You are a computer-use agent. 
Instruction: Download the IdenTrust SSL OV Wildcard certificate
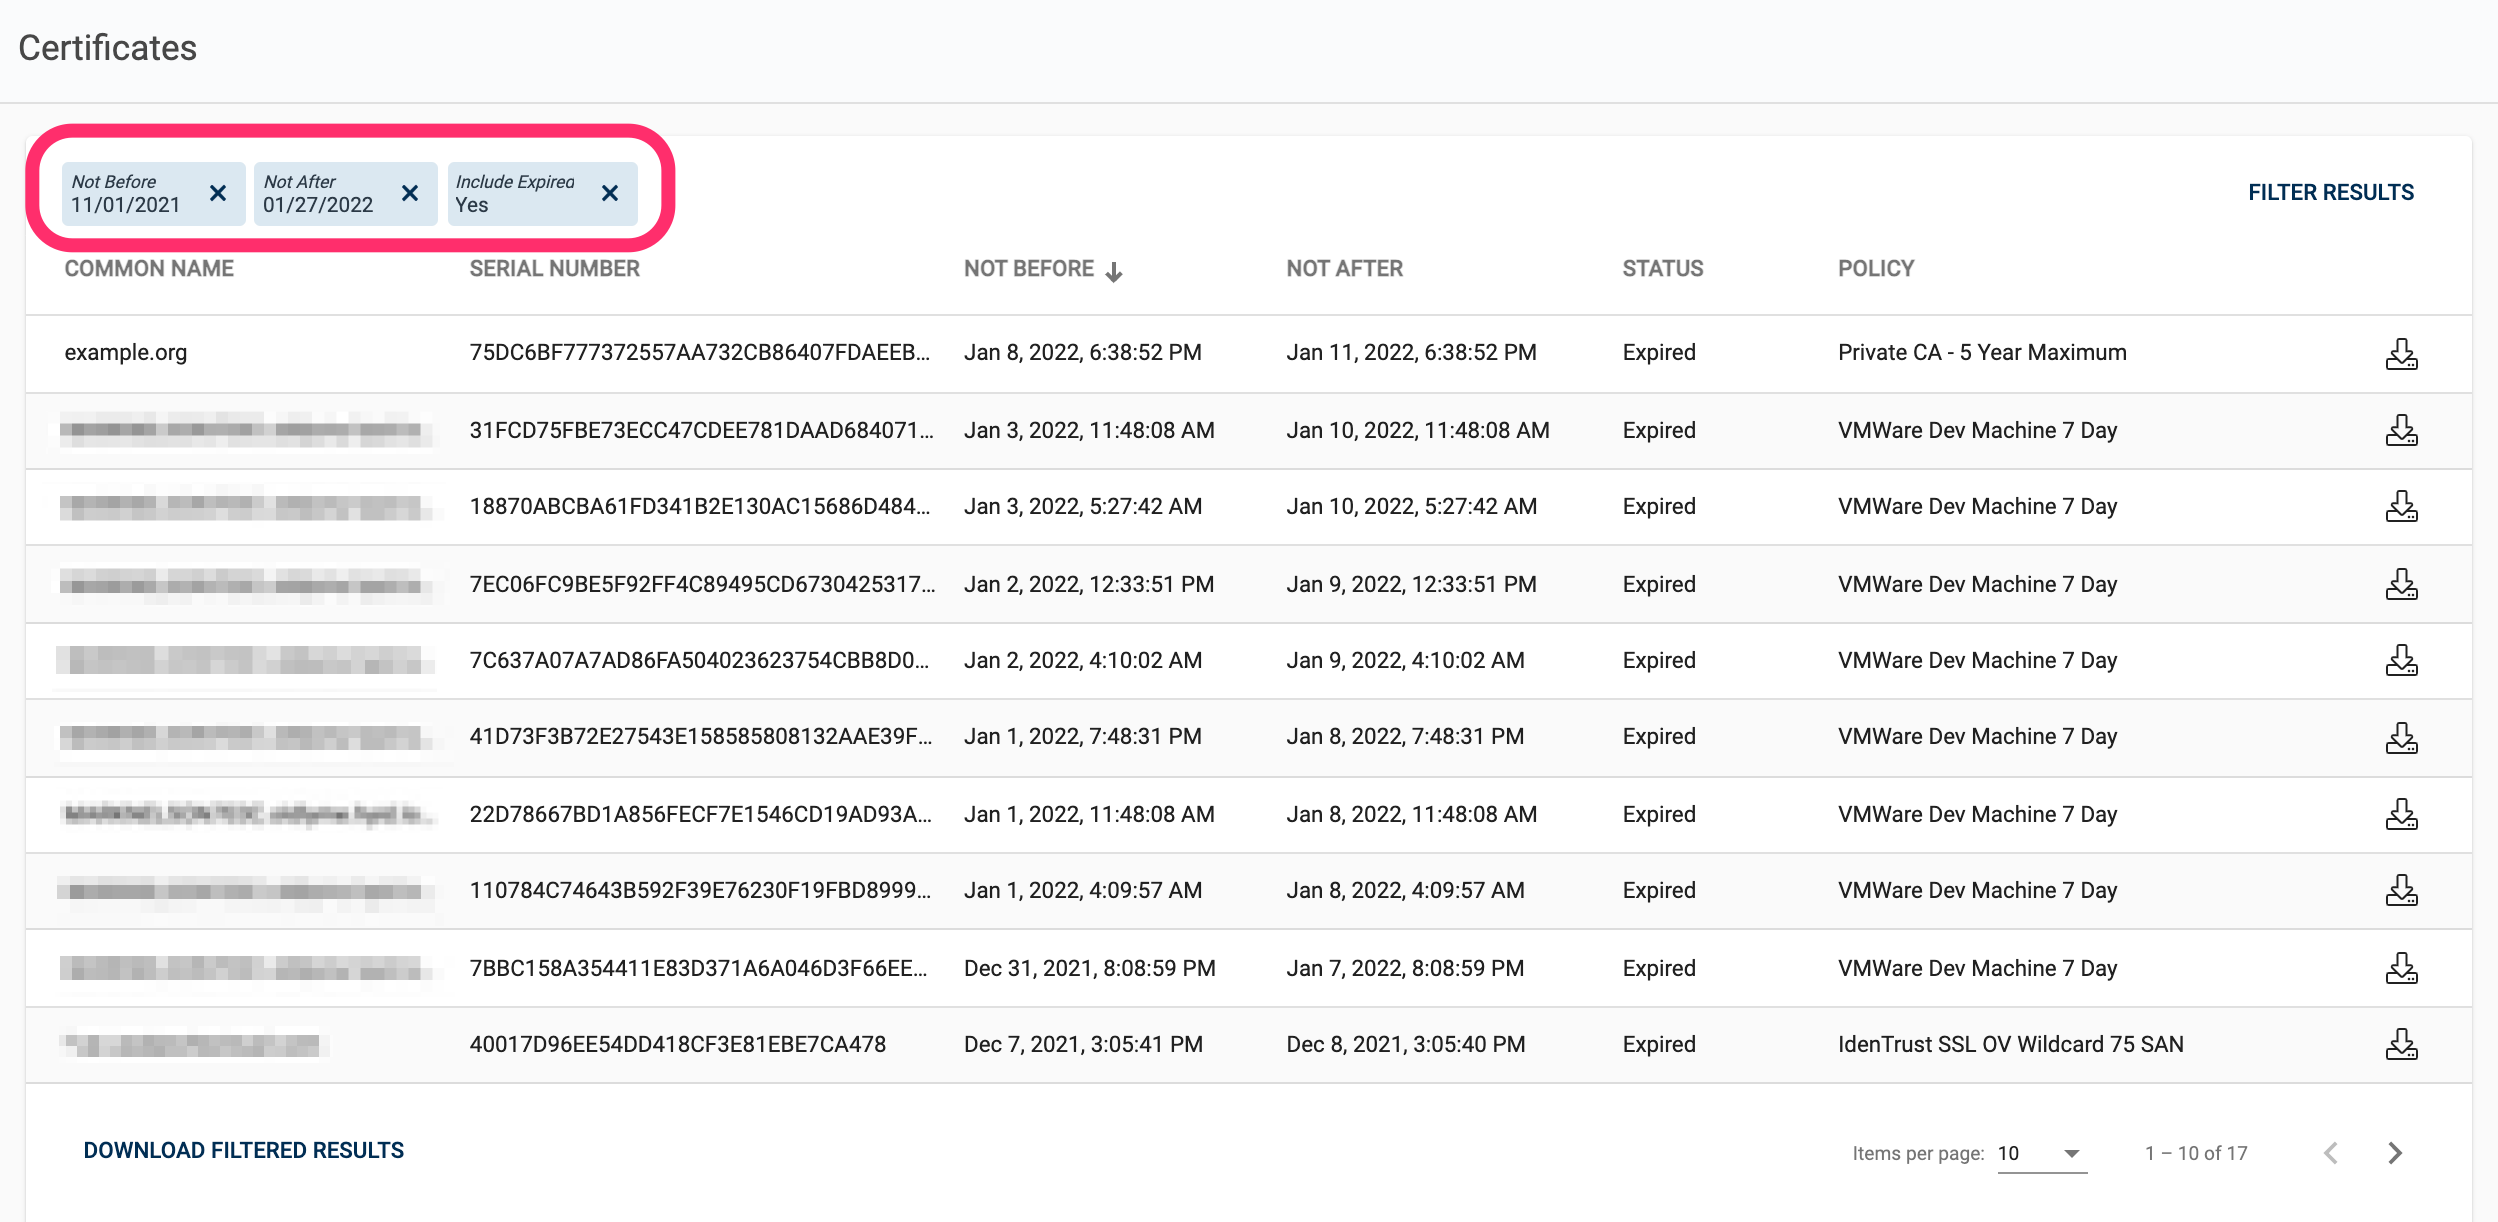tap(2401, 1045)
